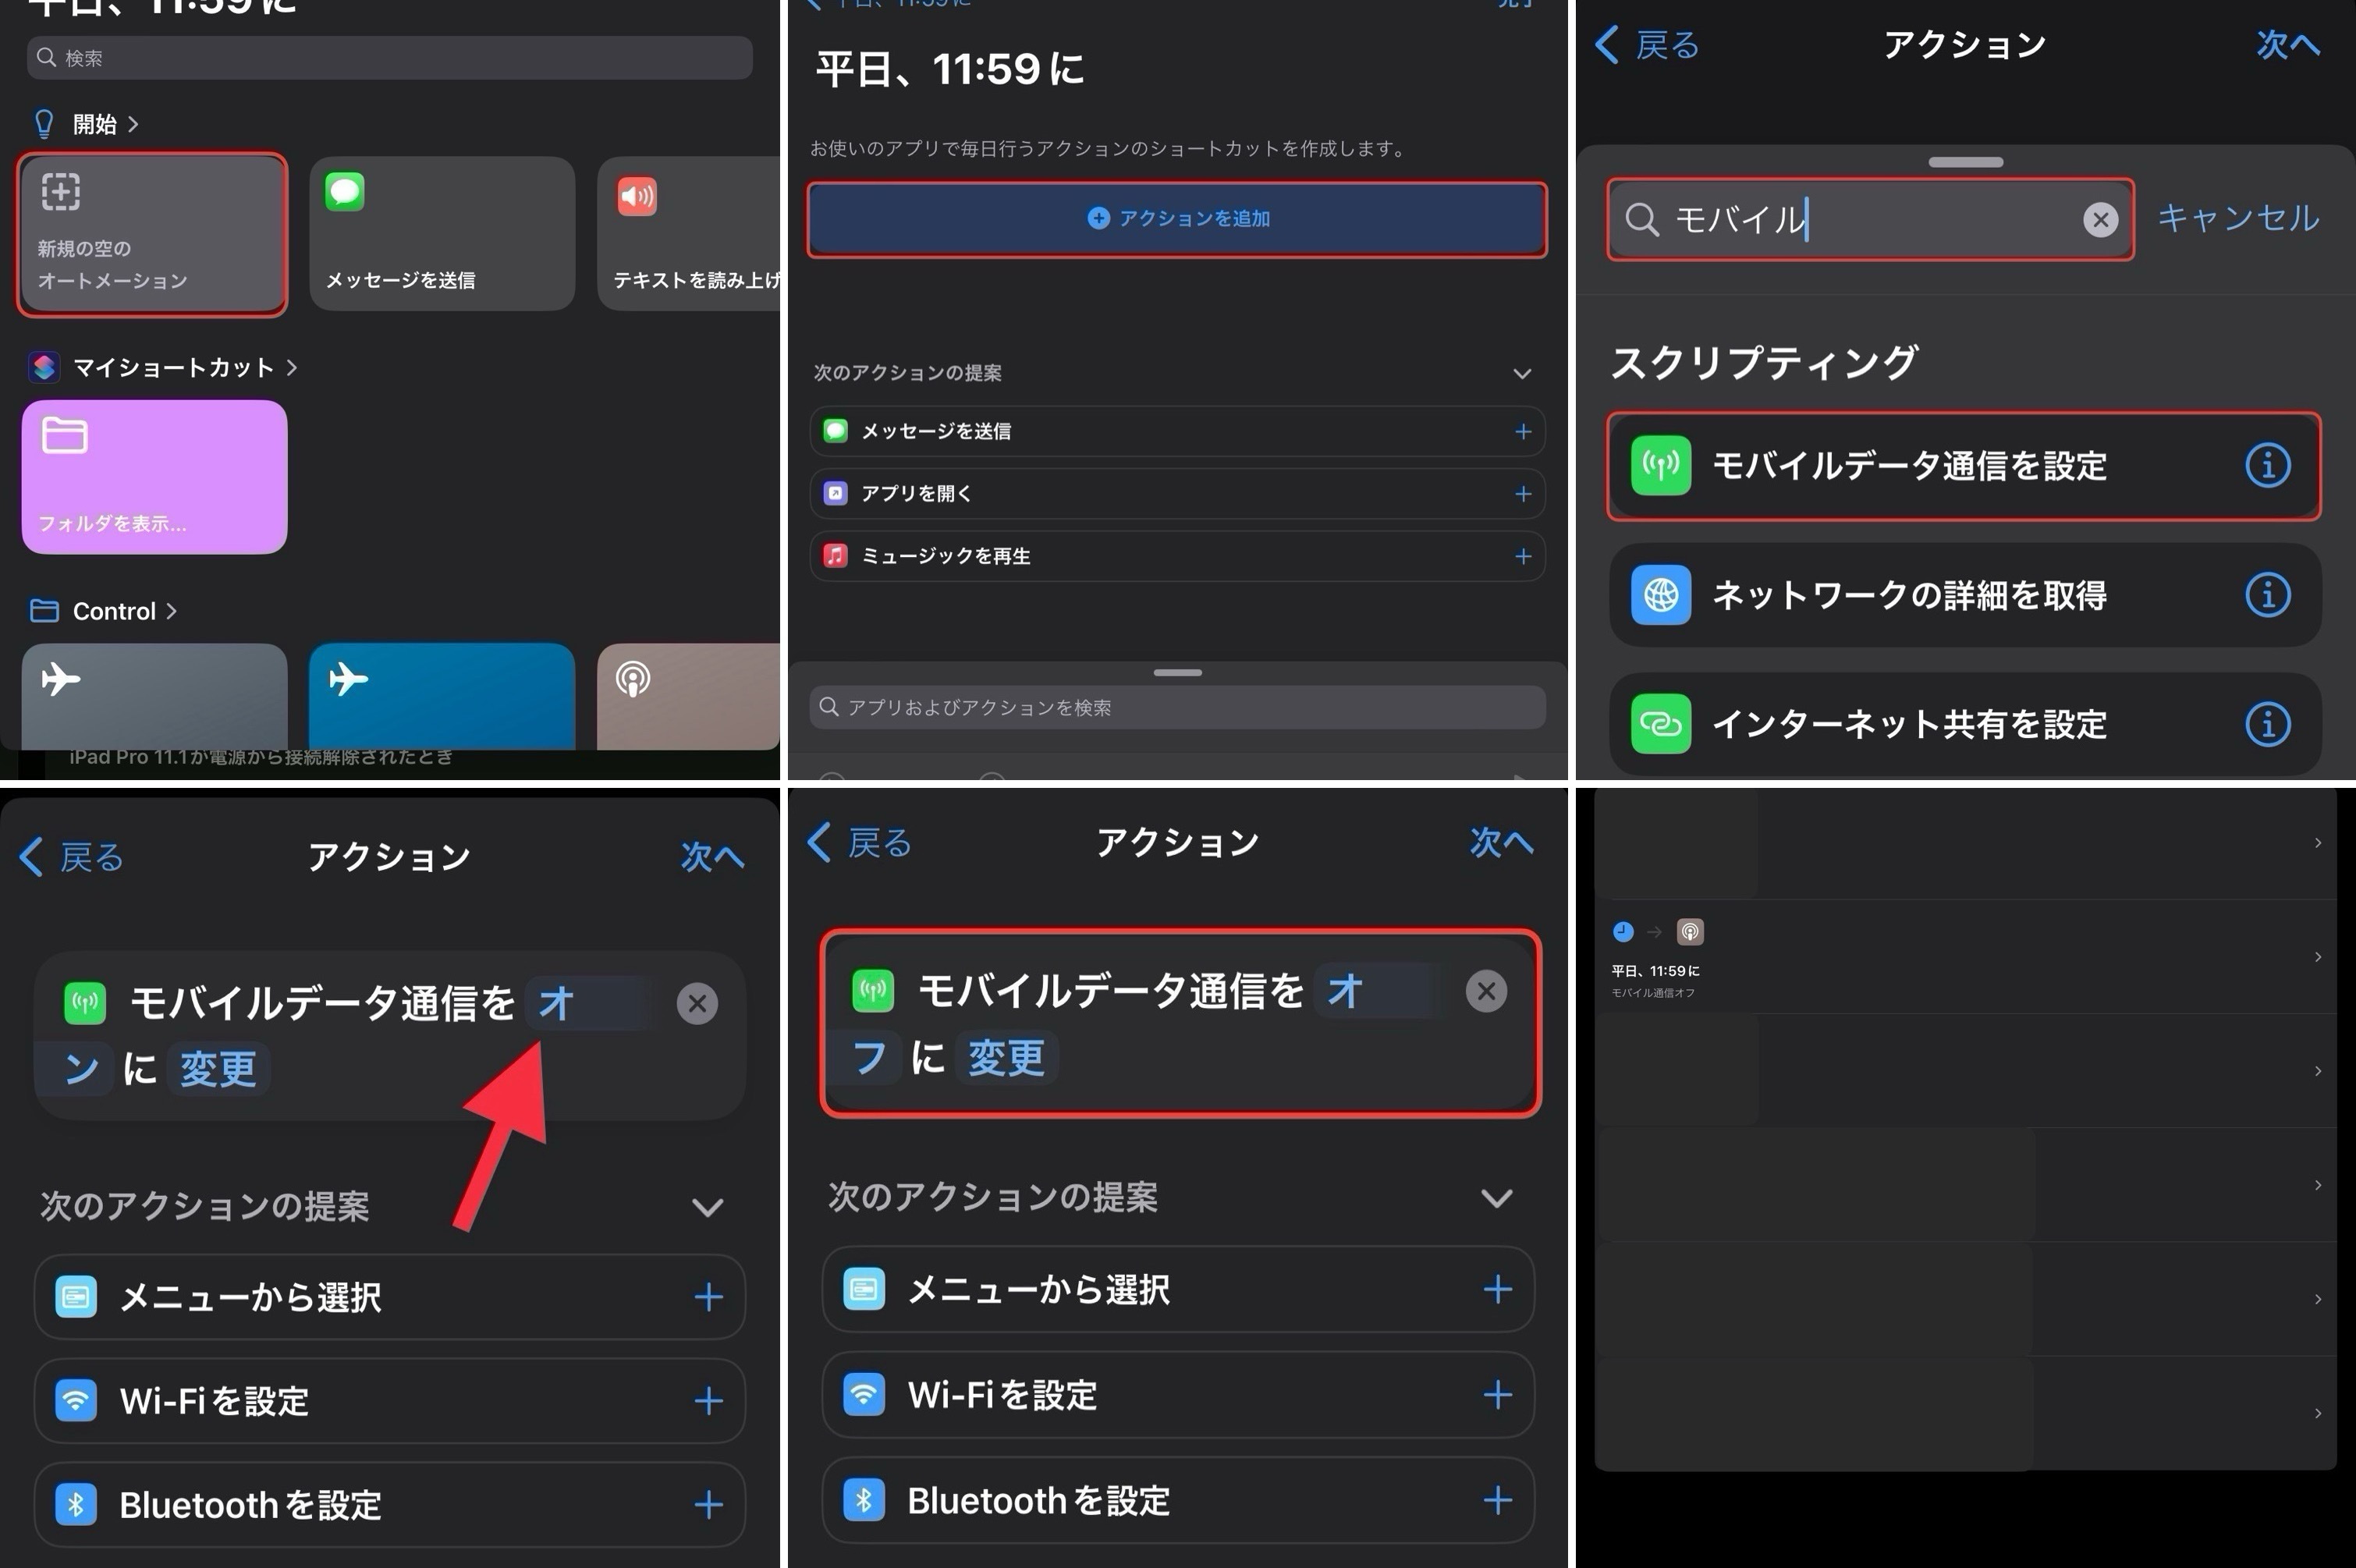The height and width of the screenshot is (1568, 2356).
Task: Collapse 次のアクションの提案 chevron, top-middle panel
Action: click(x=1521, y=373)
